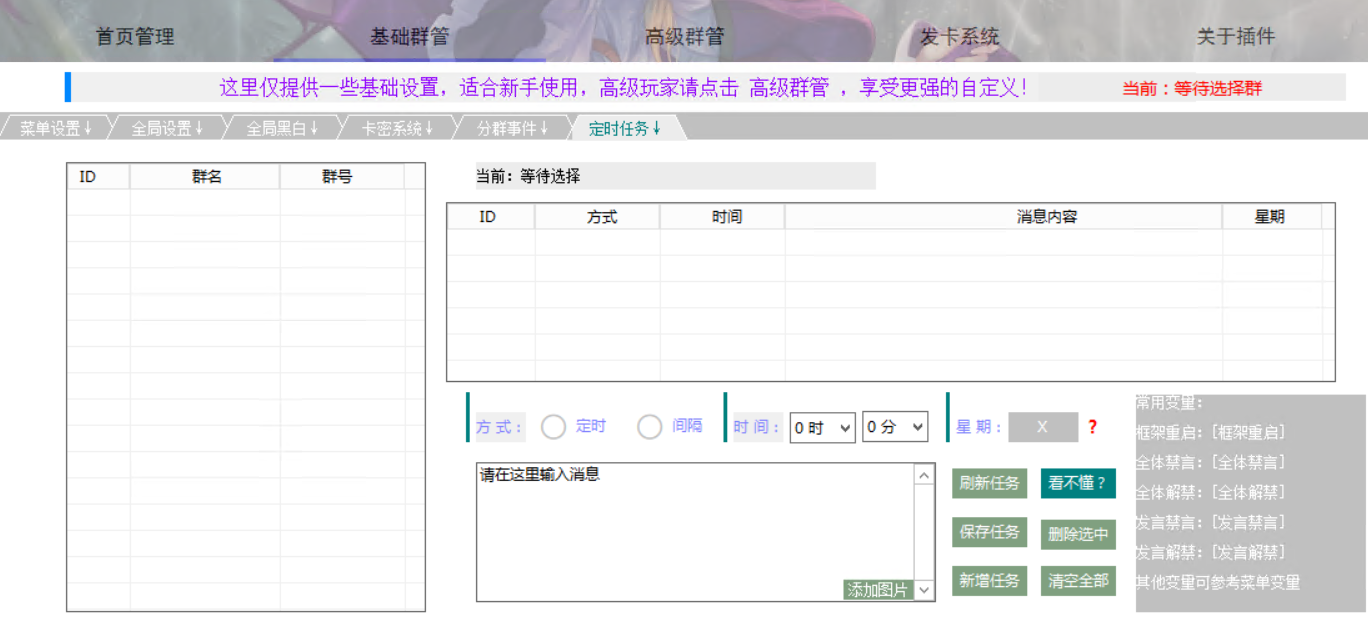Select the 菜单设置 tab

pos(56,128)
